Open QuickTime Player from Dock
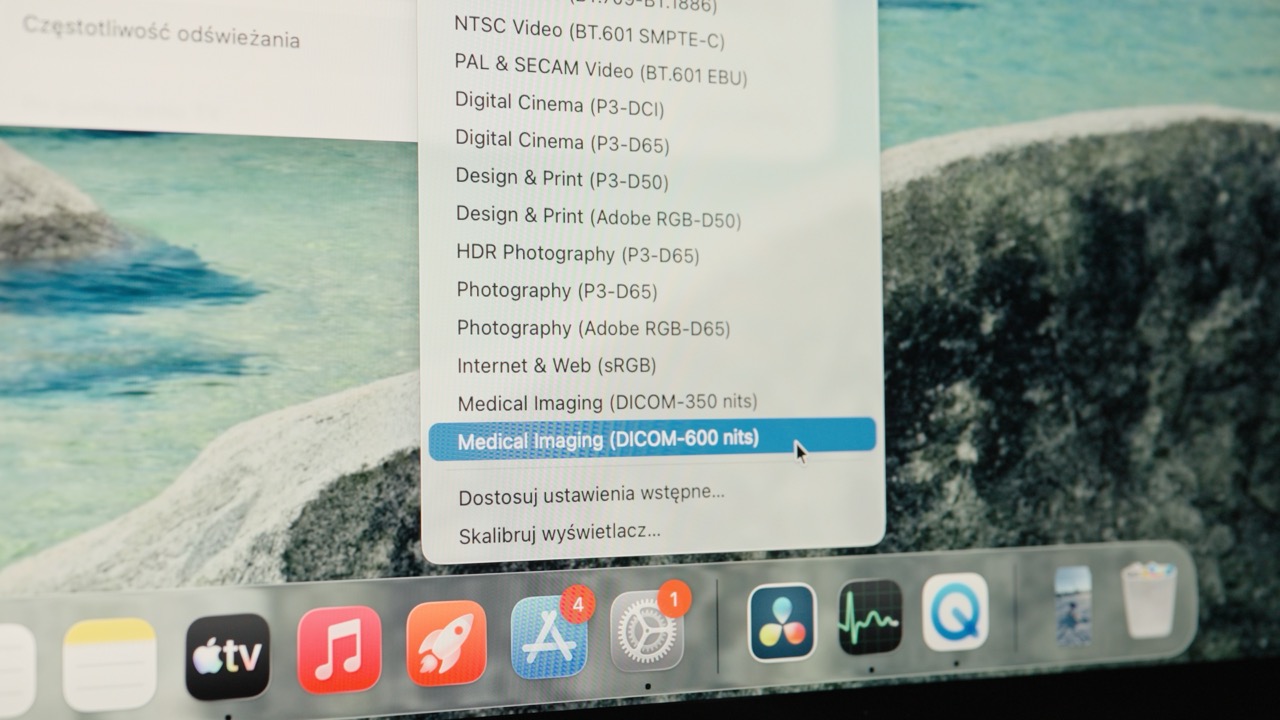The height and width of the screenshot is (720, 1280). tap(955, 612)
